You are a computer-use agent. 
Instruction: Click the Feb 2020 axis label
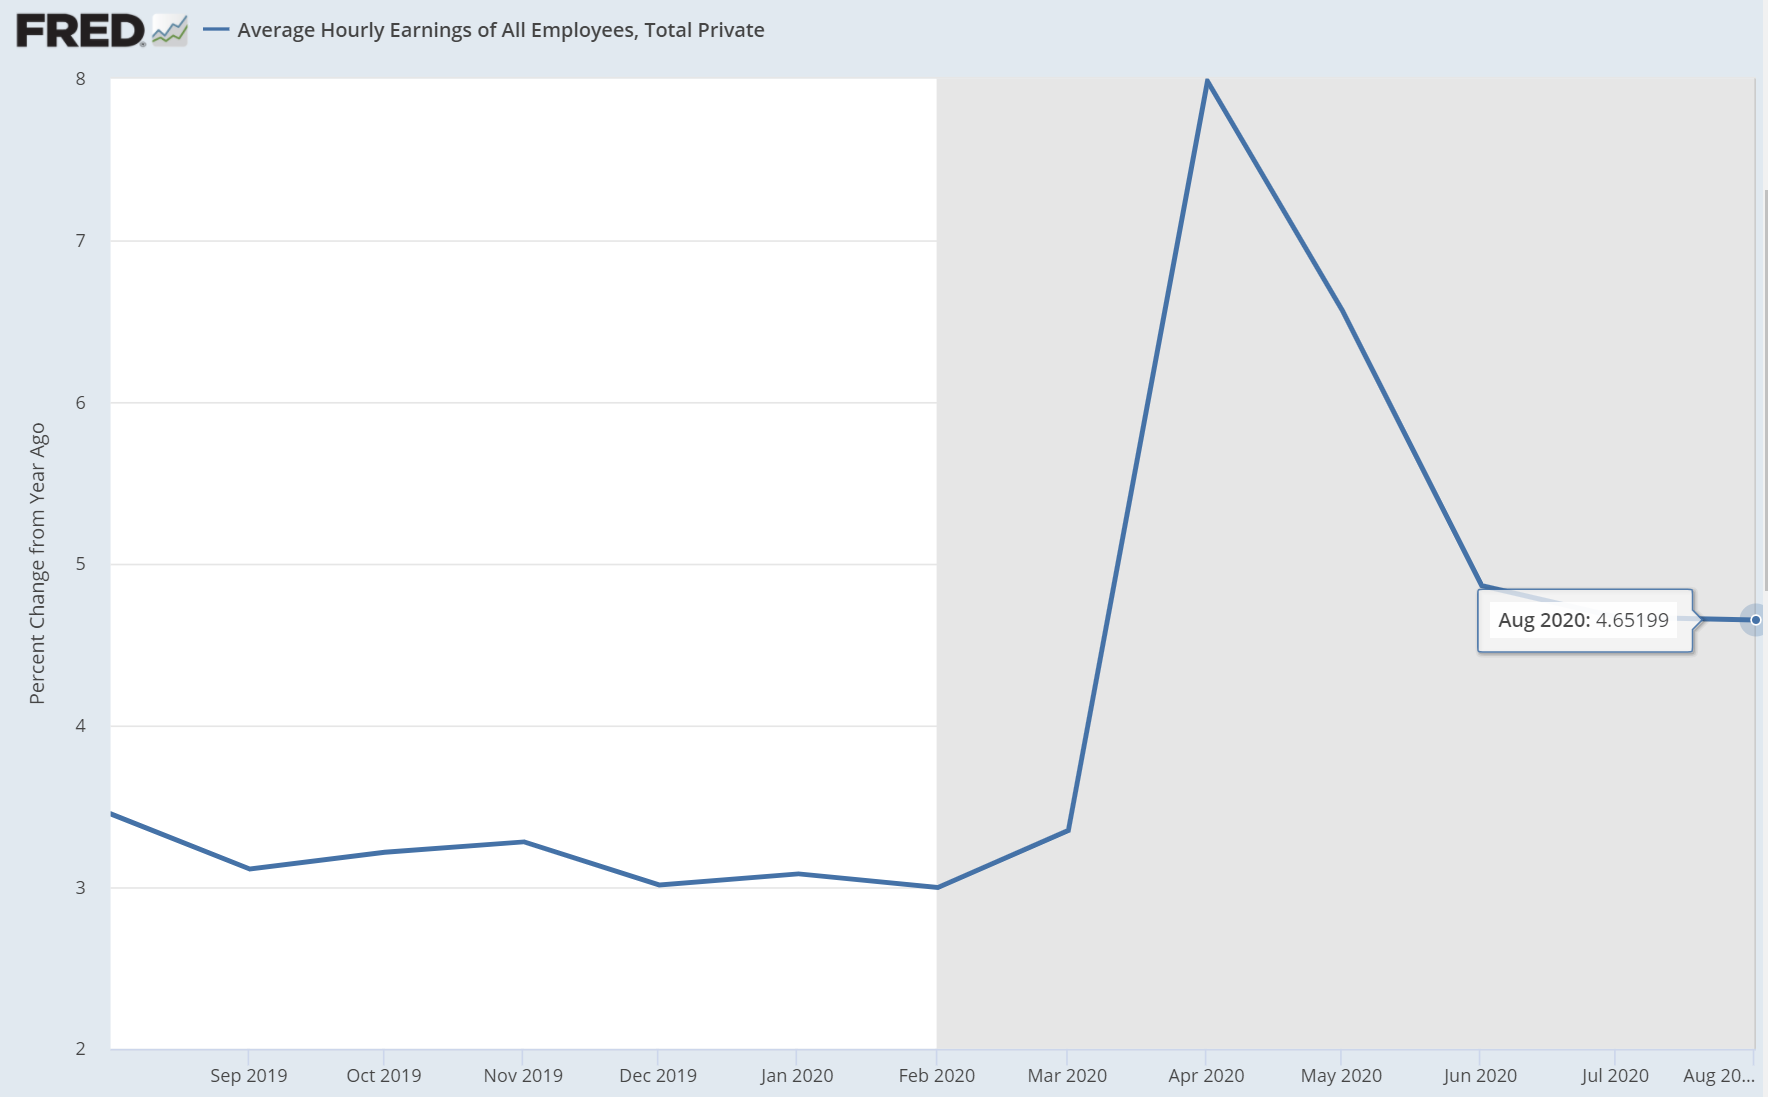click(x=937, y=1075)
